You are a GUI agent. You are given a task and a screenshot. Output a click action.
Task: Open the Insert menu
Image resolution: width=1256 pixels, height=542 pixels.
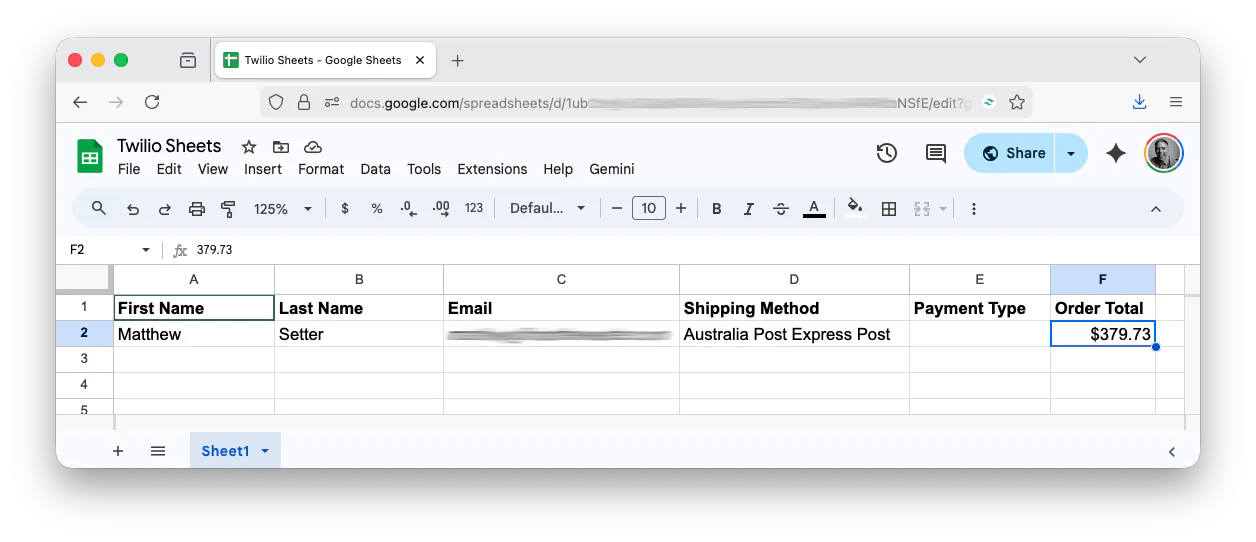click(263, 169)
